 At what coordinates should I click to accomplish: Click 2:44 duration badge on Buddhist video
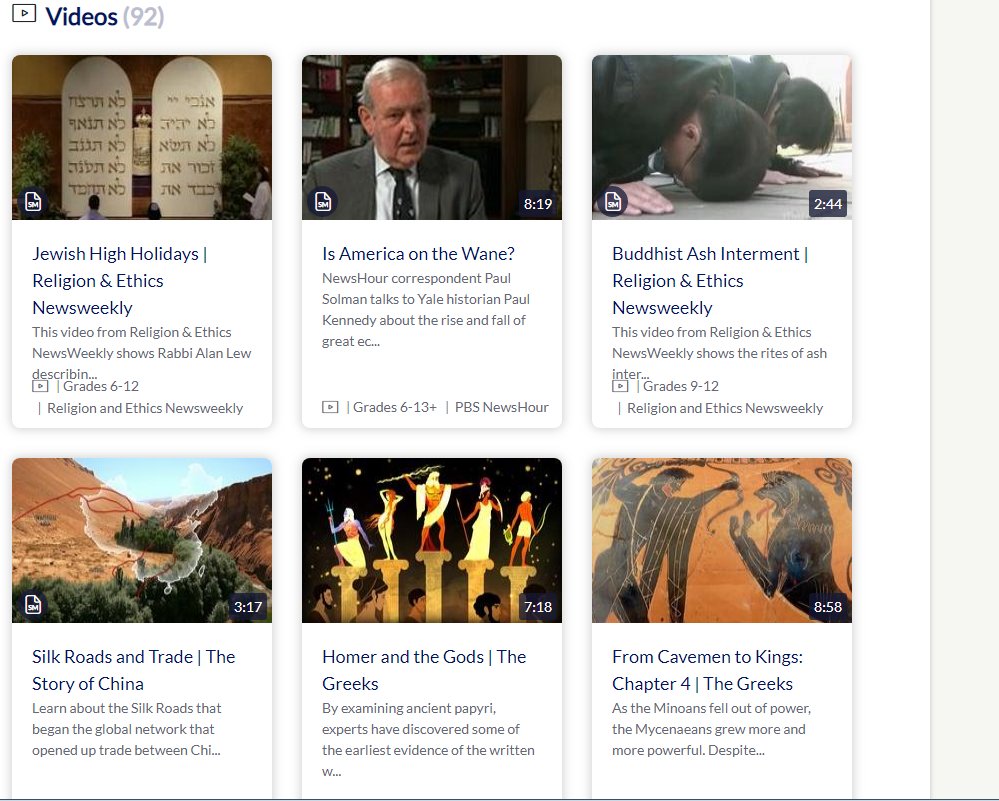pos(828,204)
